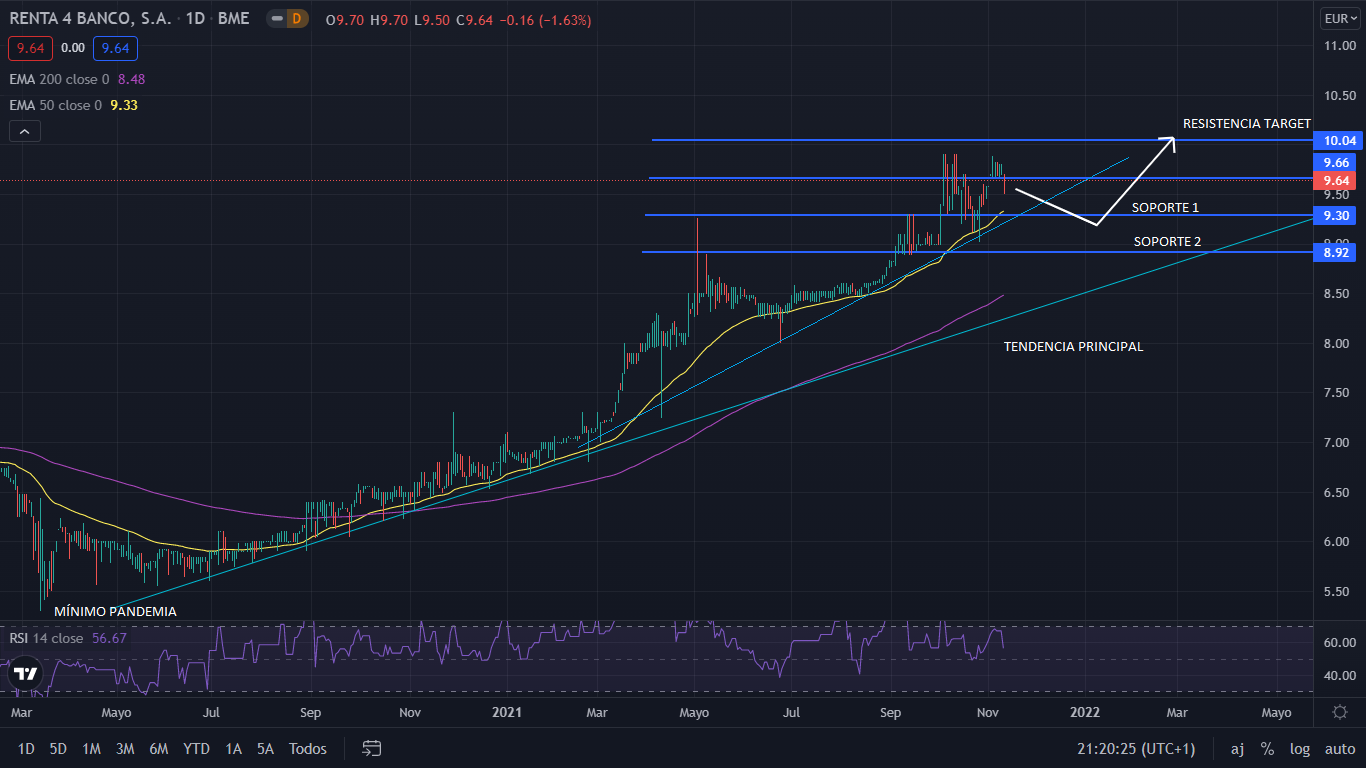The image size is (1366, 768).
Task: Open chart settings gear icon
Action: (x=1339, y=712)
